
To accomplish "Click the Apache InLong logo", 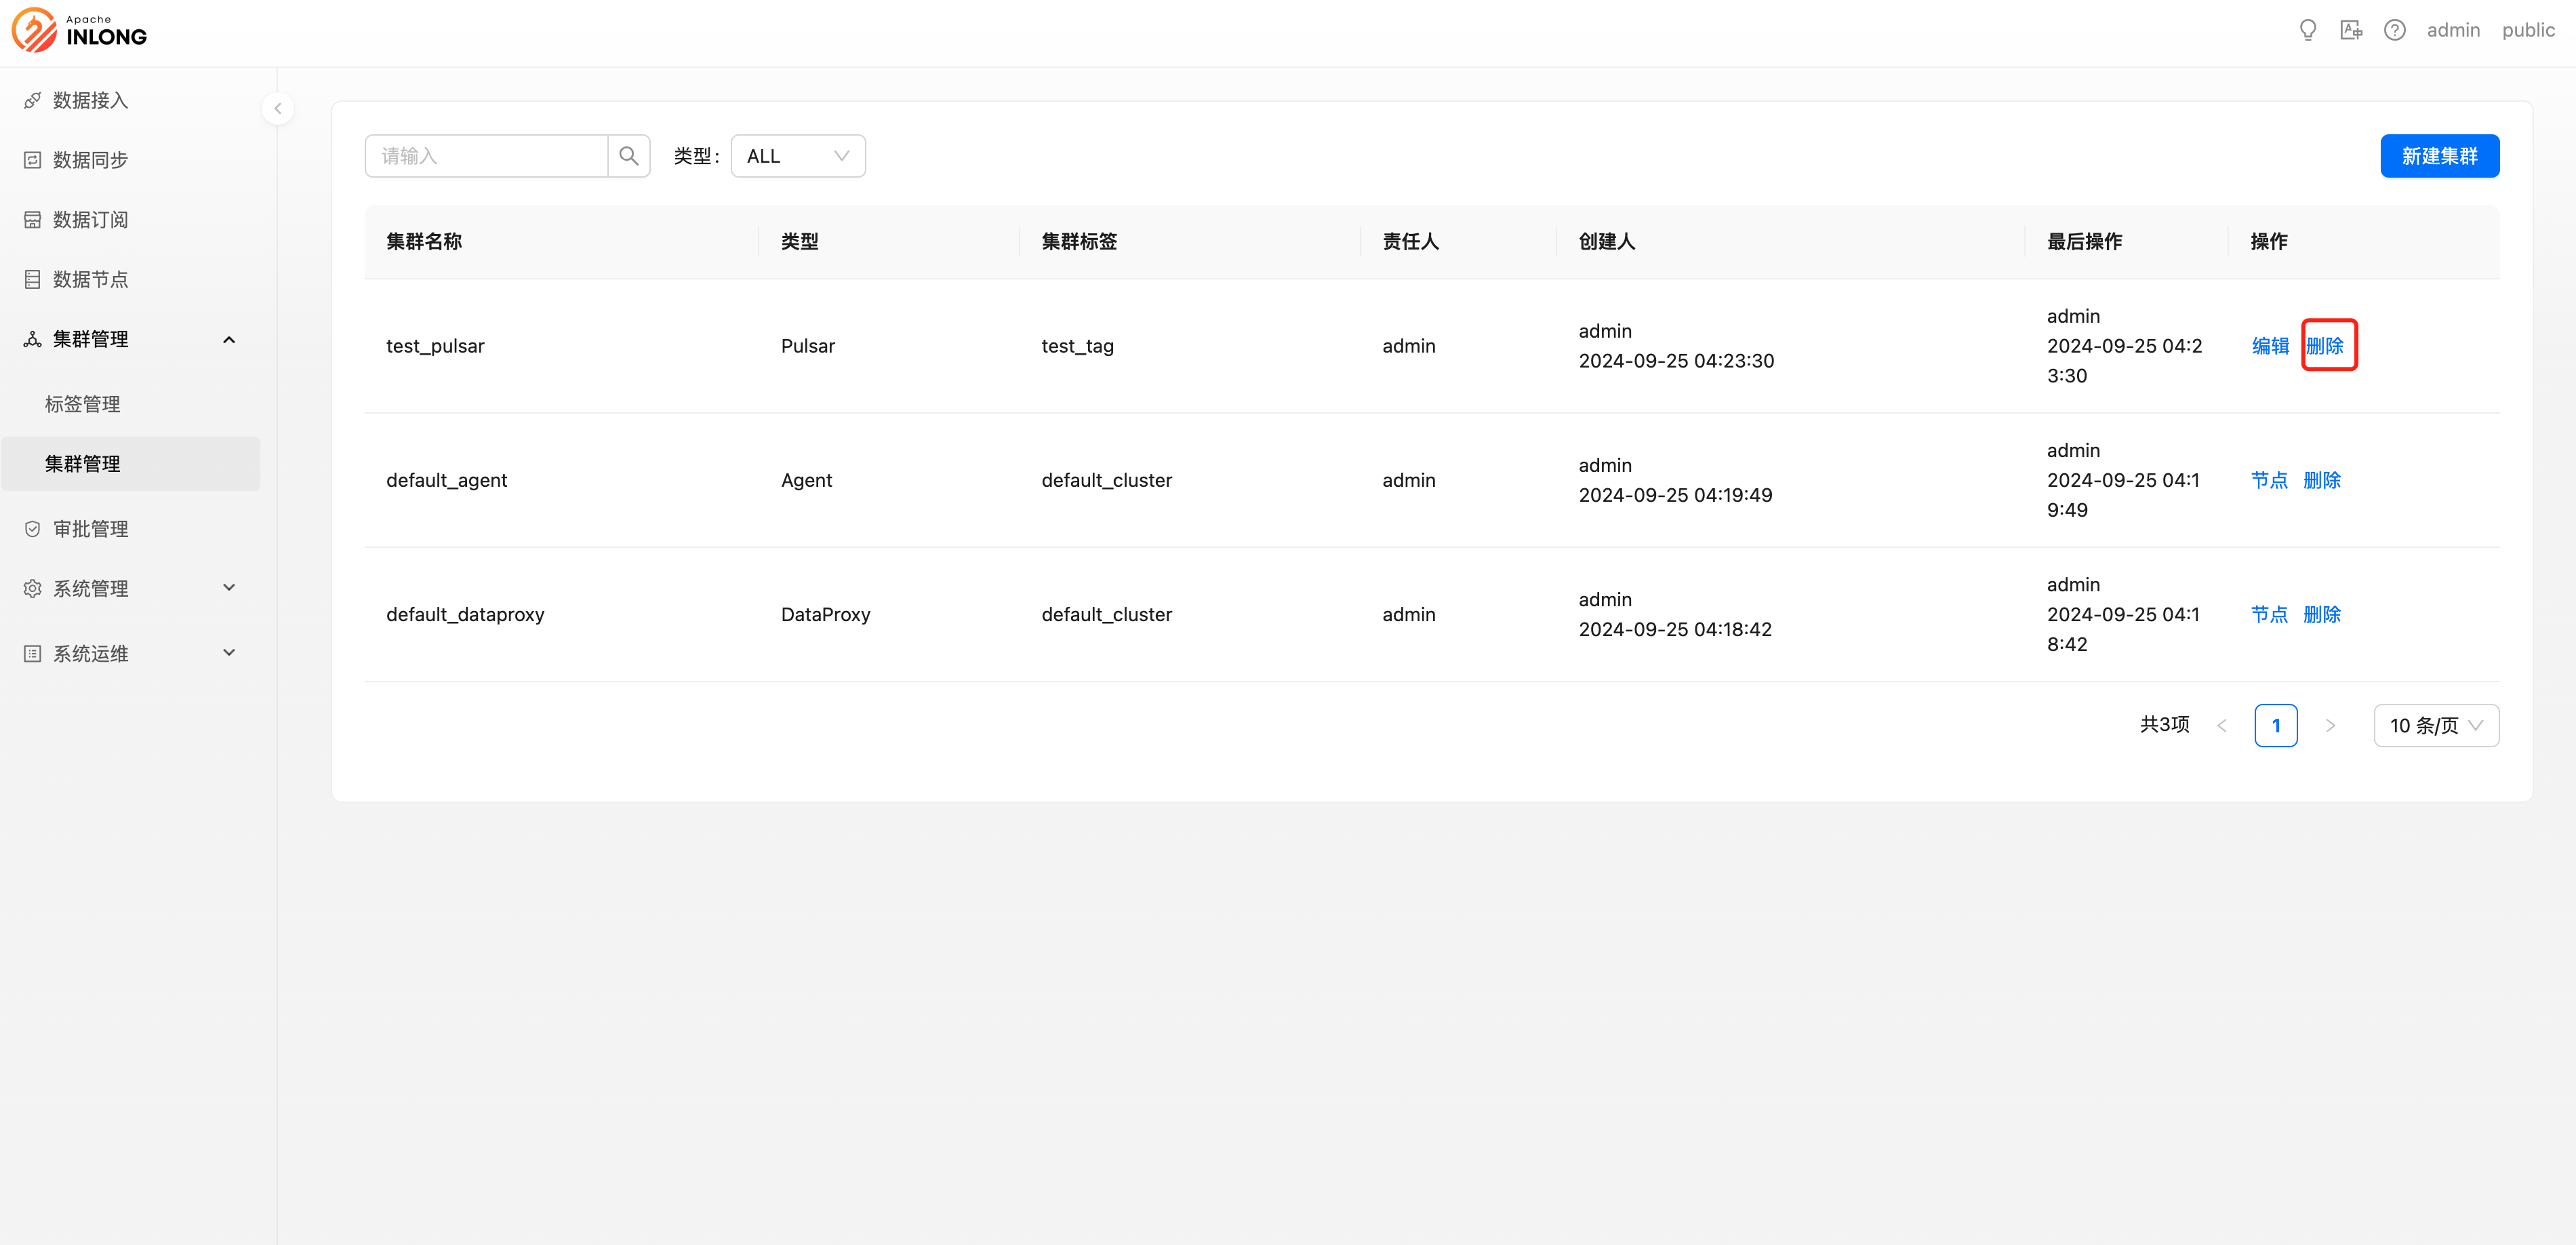I will tap(80, 30).
